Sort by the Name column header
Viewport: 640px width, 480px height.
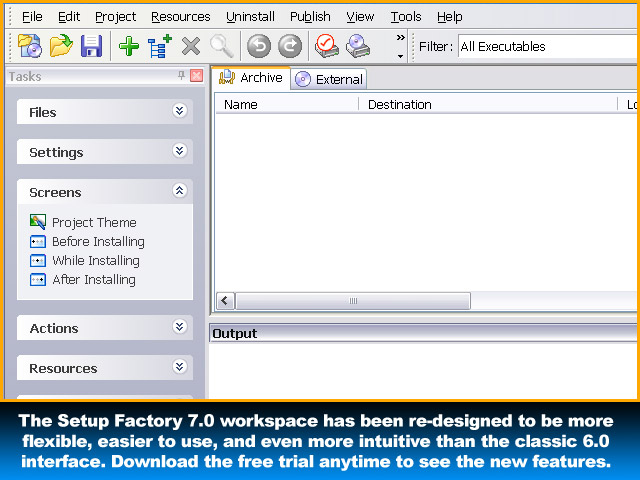click(x=287, y=104)
